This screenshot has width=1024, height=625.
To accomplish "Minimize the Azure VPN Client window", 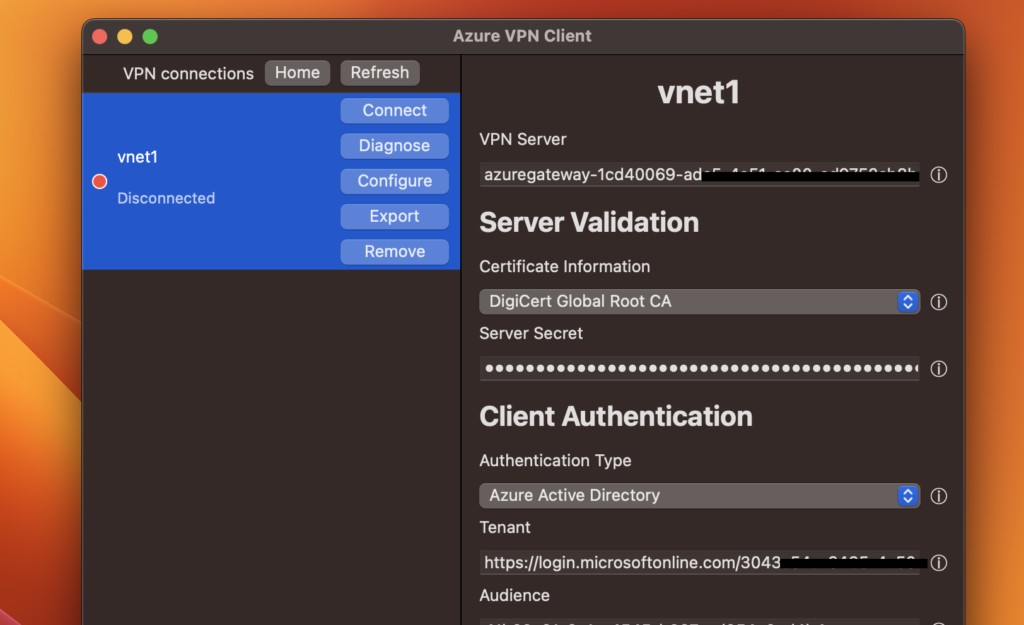I will point(125,37).
